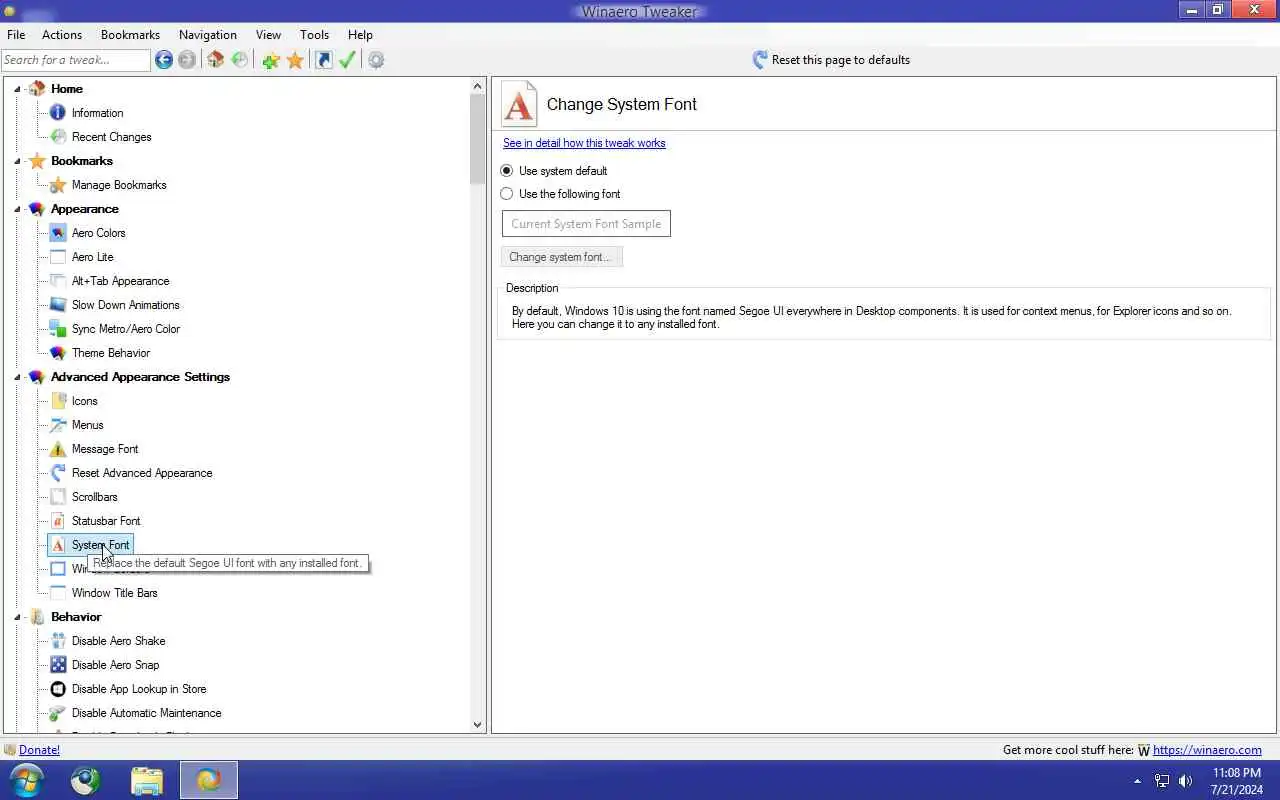Click the Search for a tweak field
Screen dimensions: 1280x800
[76, 60]
